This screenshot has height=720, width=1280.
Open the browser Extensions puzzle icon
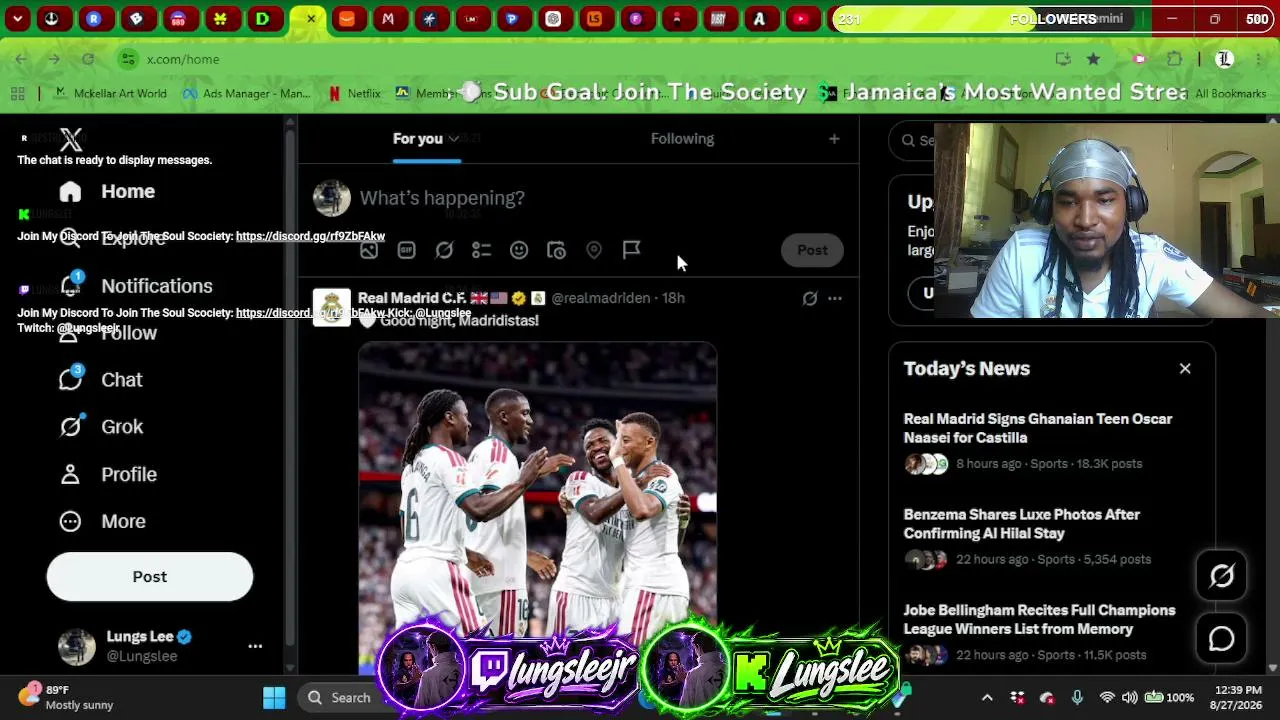[x=1174, y=59]
